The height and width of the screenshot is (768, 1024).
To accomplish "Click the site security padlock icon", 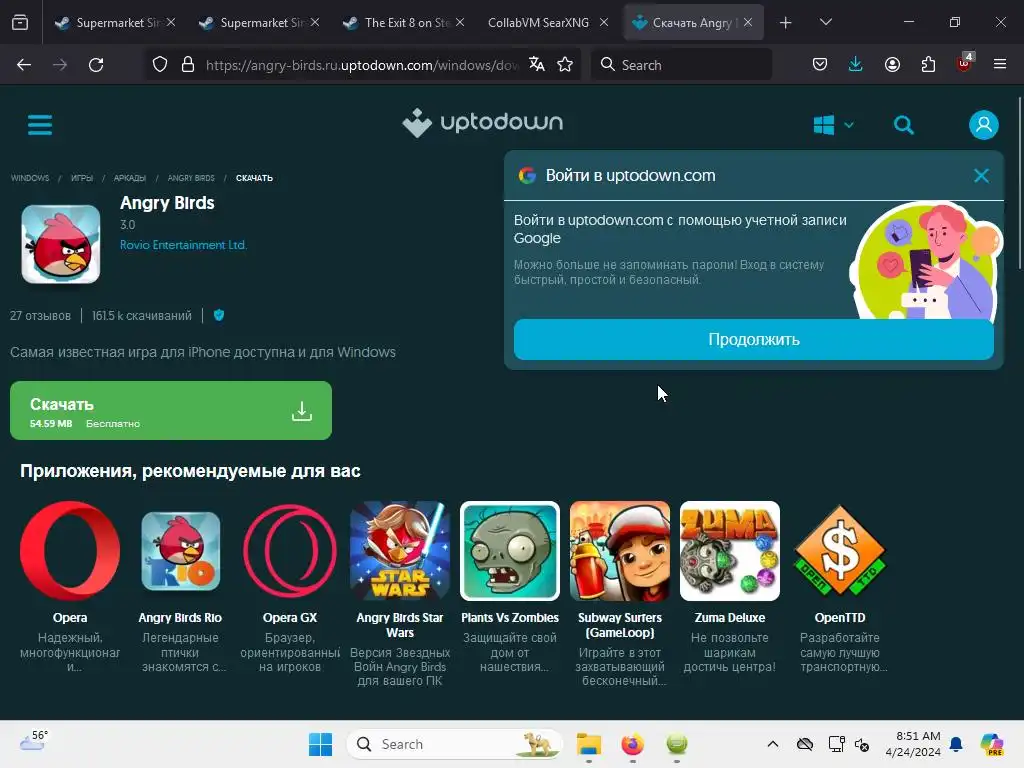I will (188, 65).
